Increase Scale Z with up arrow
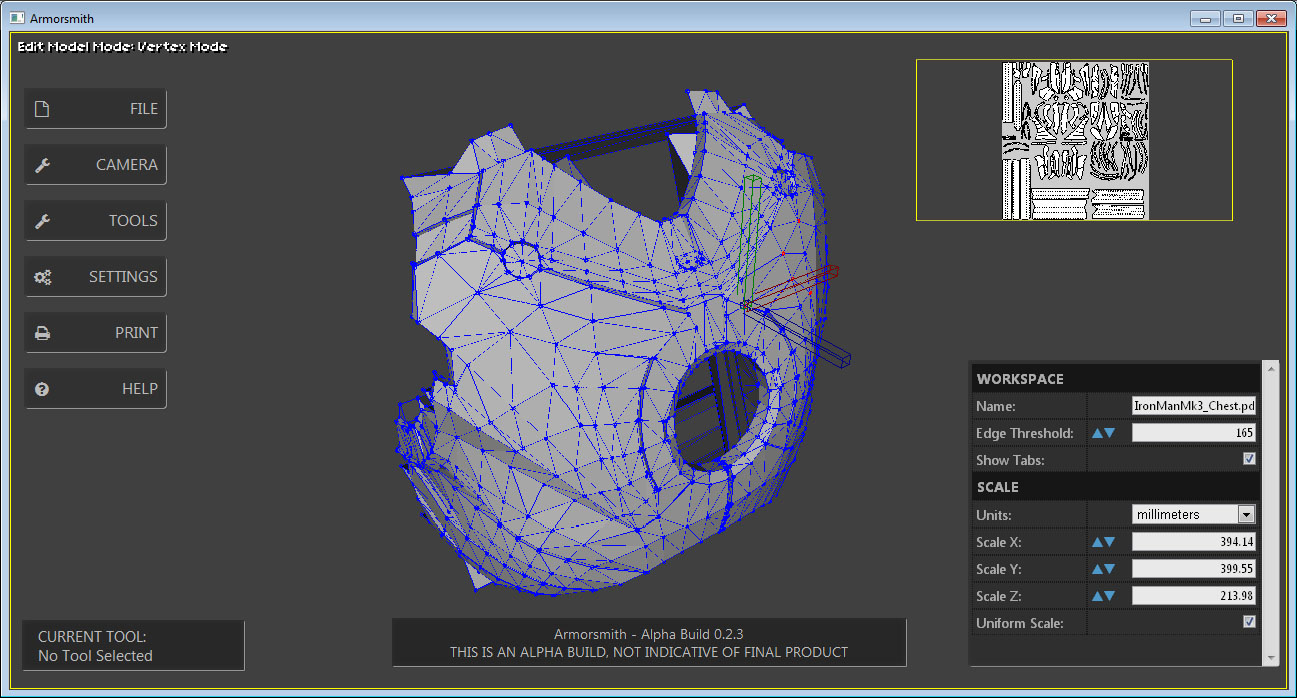 1097,596
